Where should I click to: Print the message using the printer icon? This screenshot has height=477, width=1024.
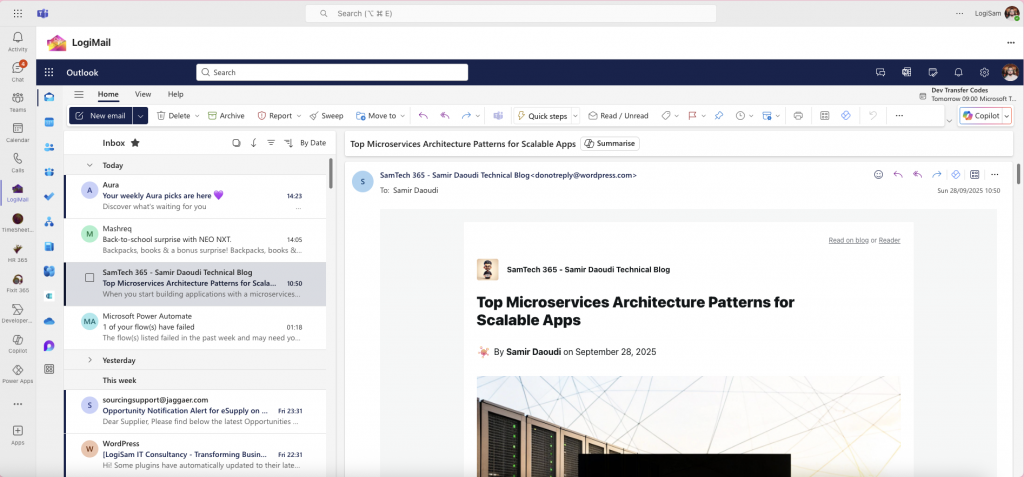(x=797, y=116)
